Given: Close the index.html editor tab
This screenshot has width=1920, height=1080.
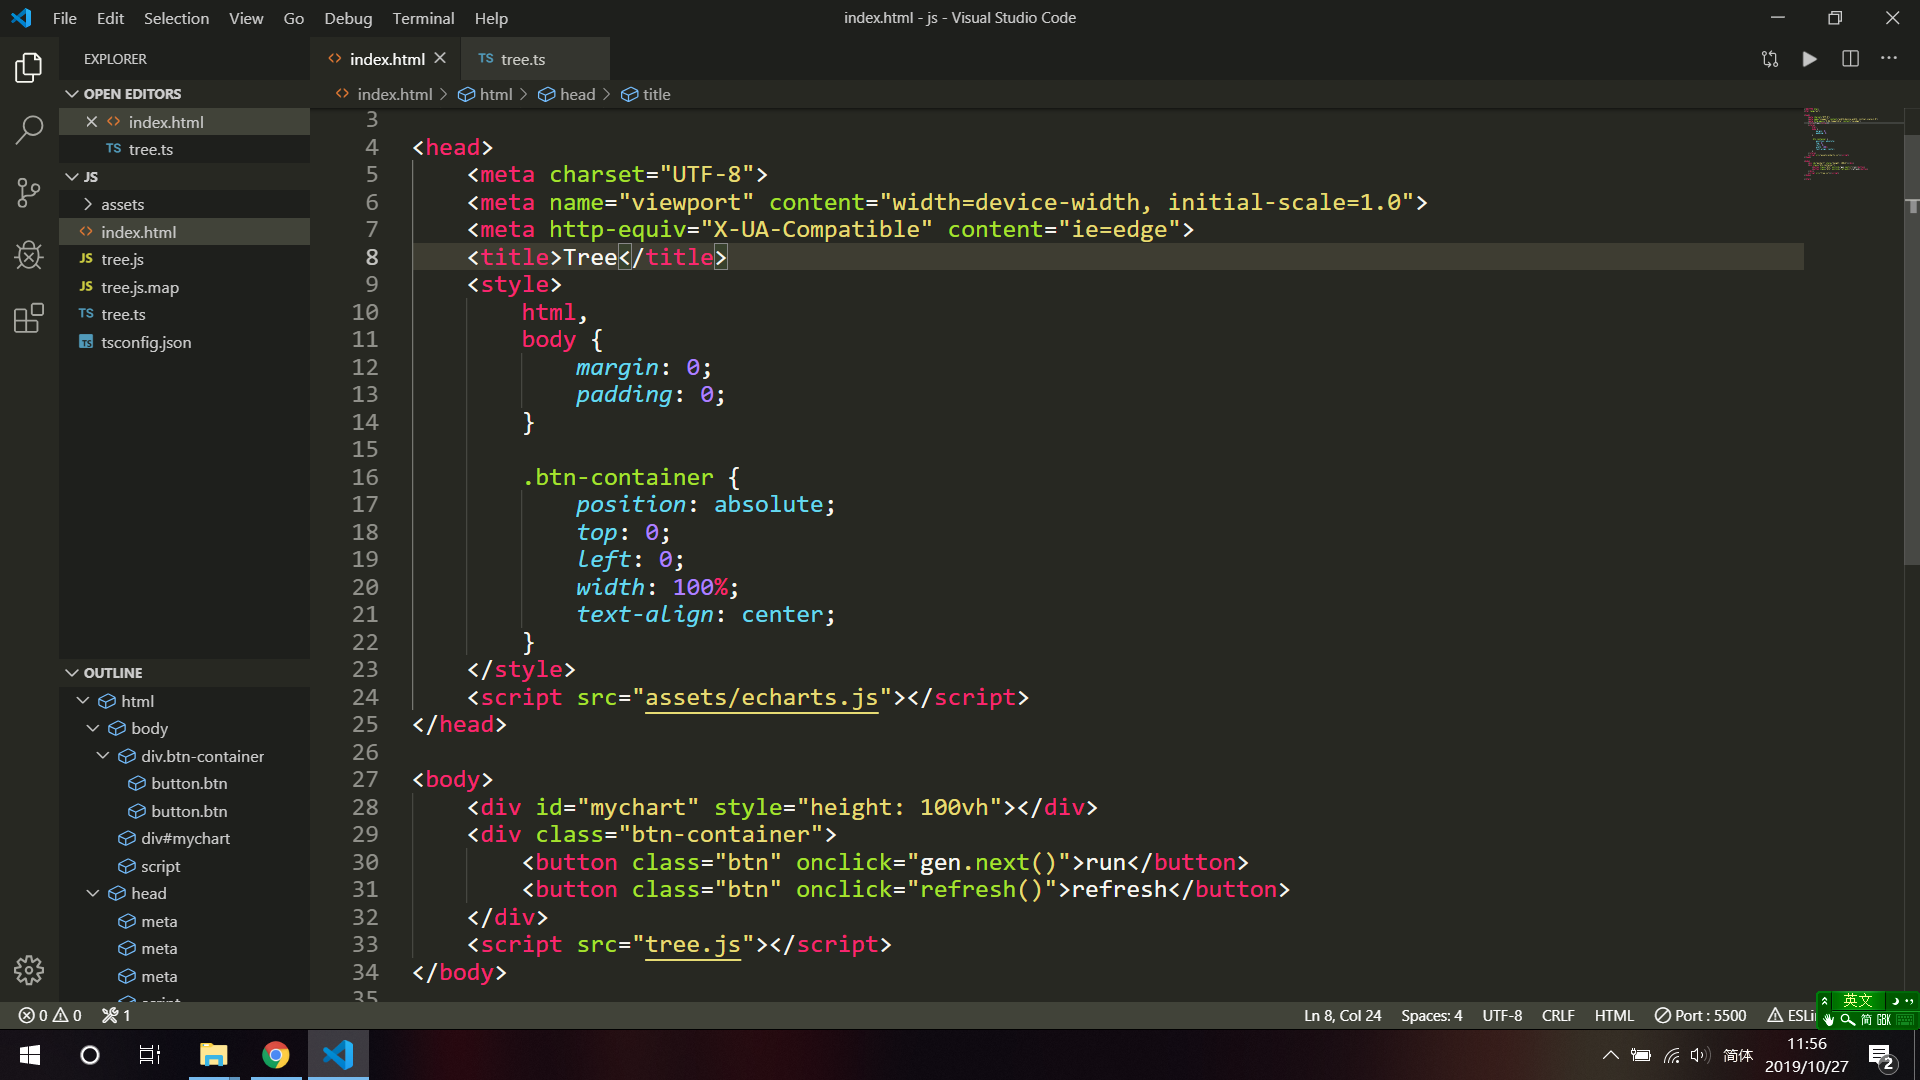Looking at the screenshot, I should coord(440,59).
